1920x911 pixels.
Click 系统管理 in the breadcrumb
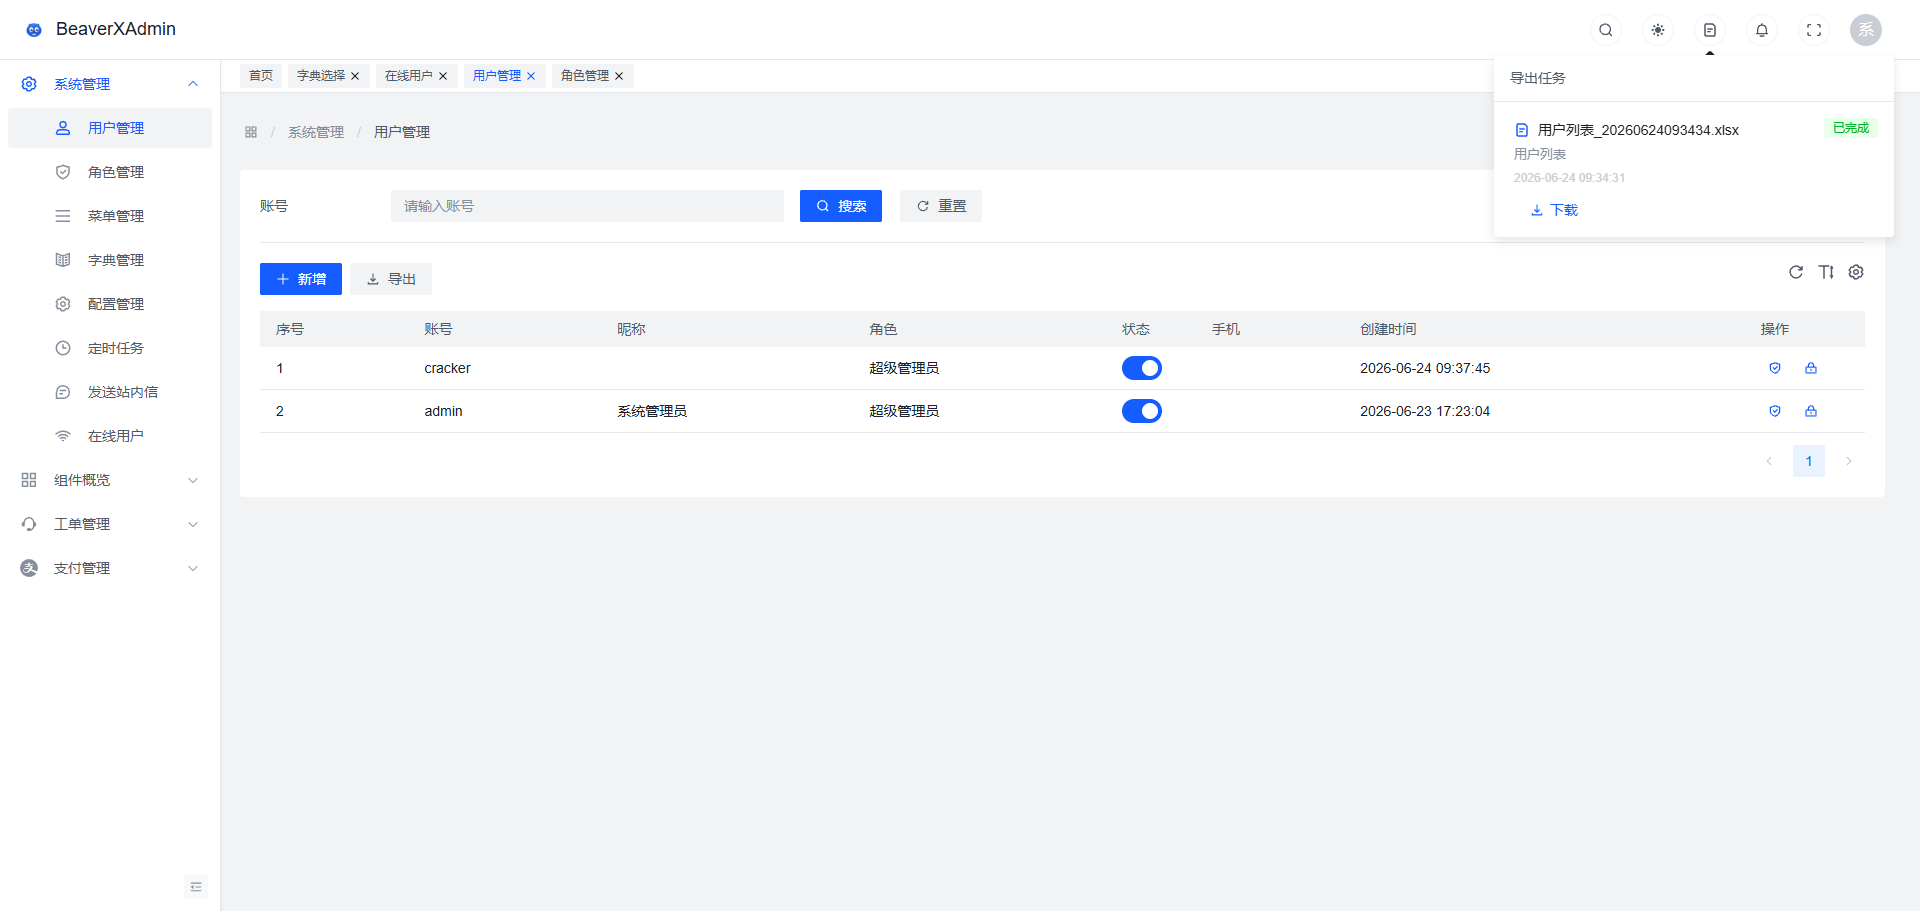[x=316, y=132]
